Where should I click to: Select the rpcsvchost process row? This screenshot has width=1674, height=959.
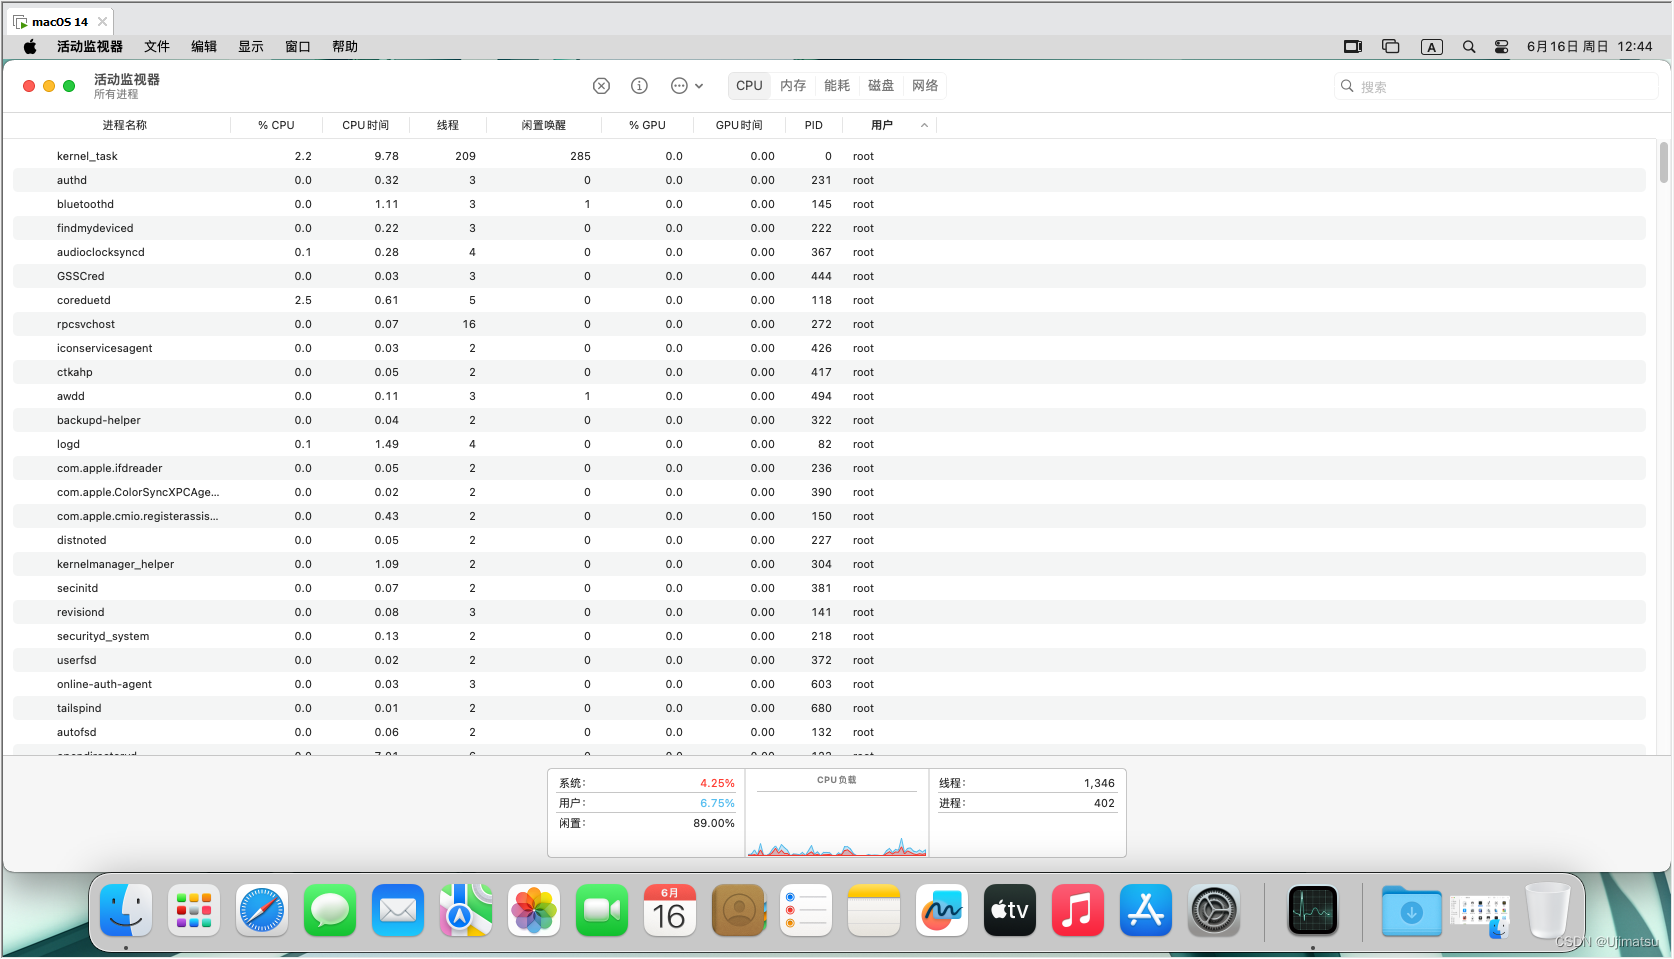[829, 324]
